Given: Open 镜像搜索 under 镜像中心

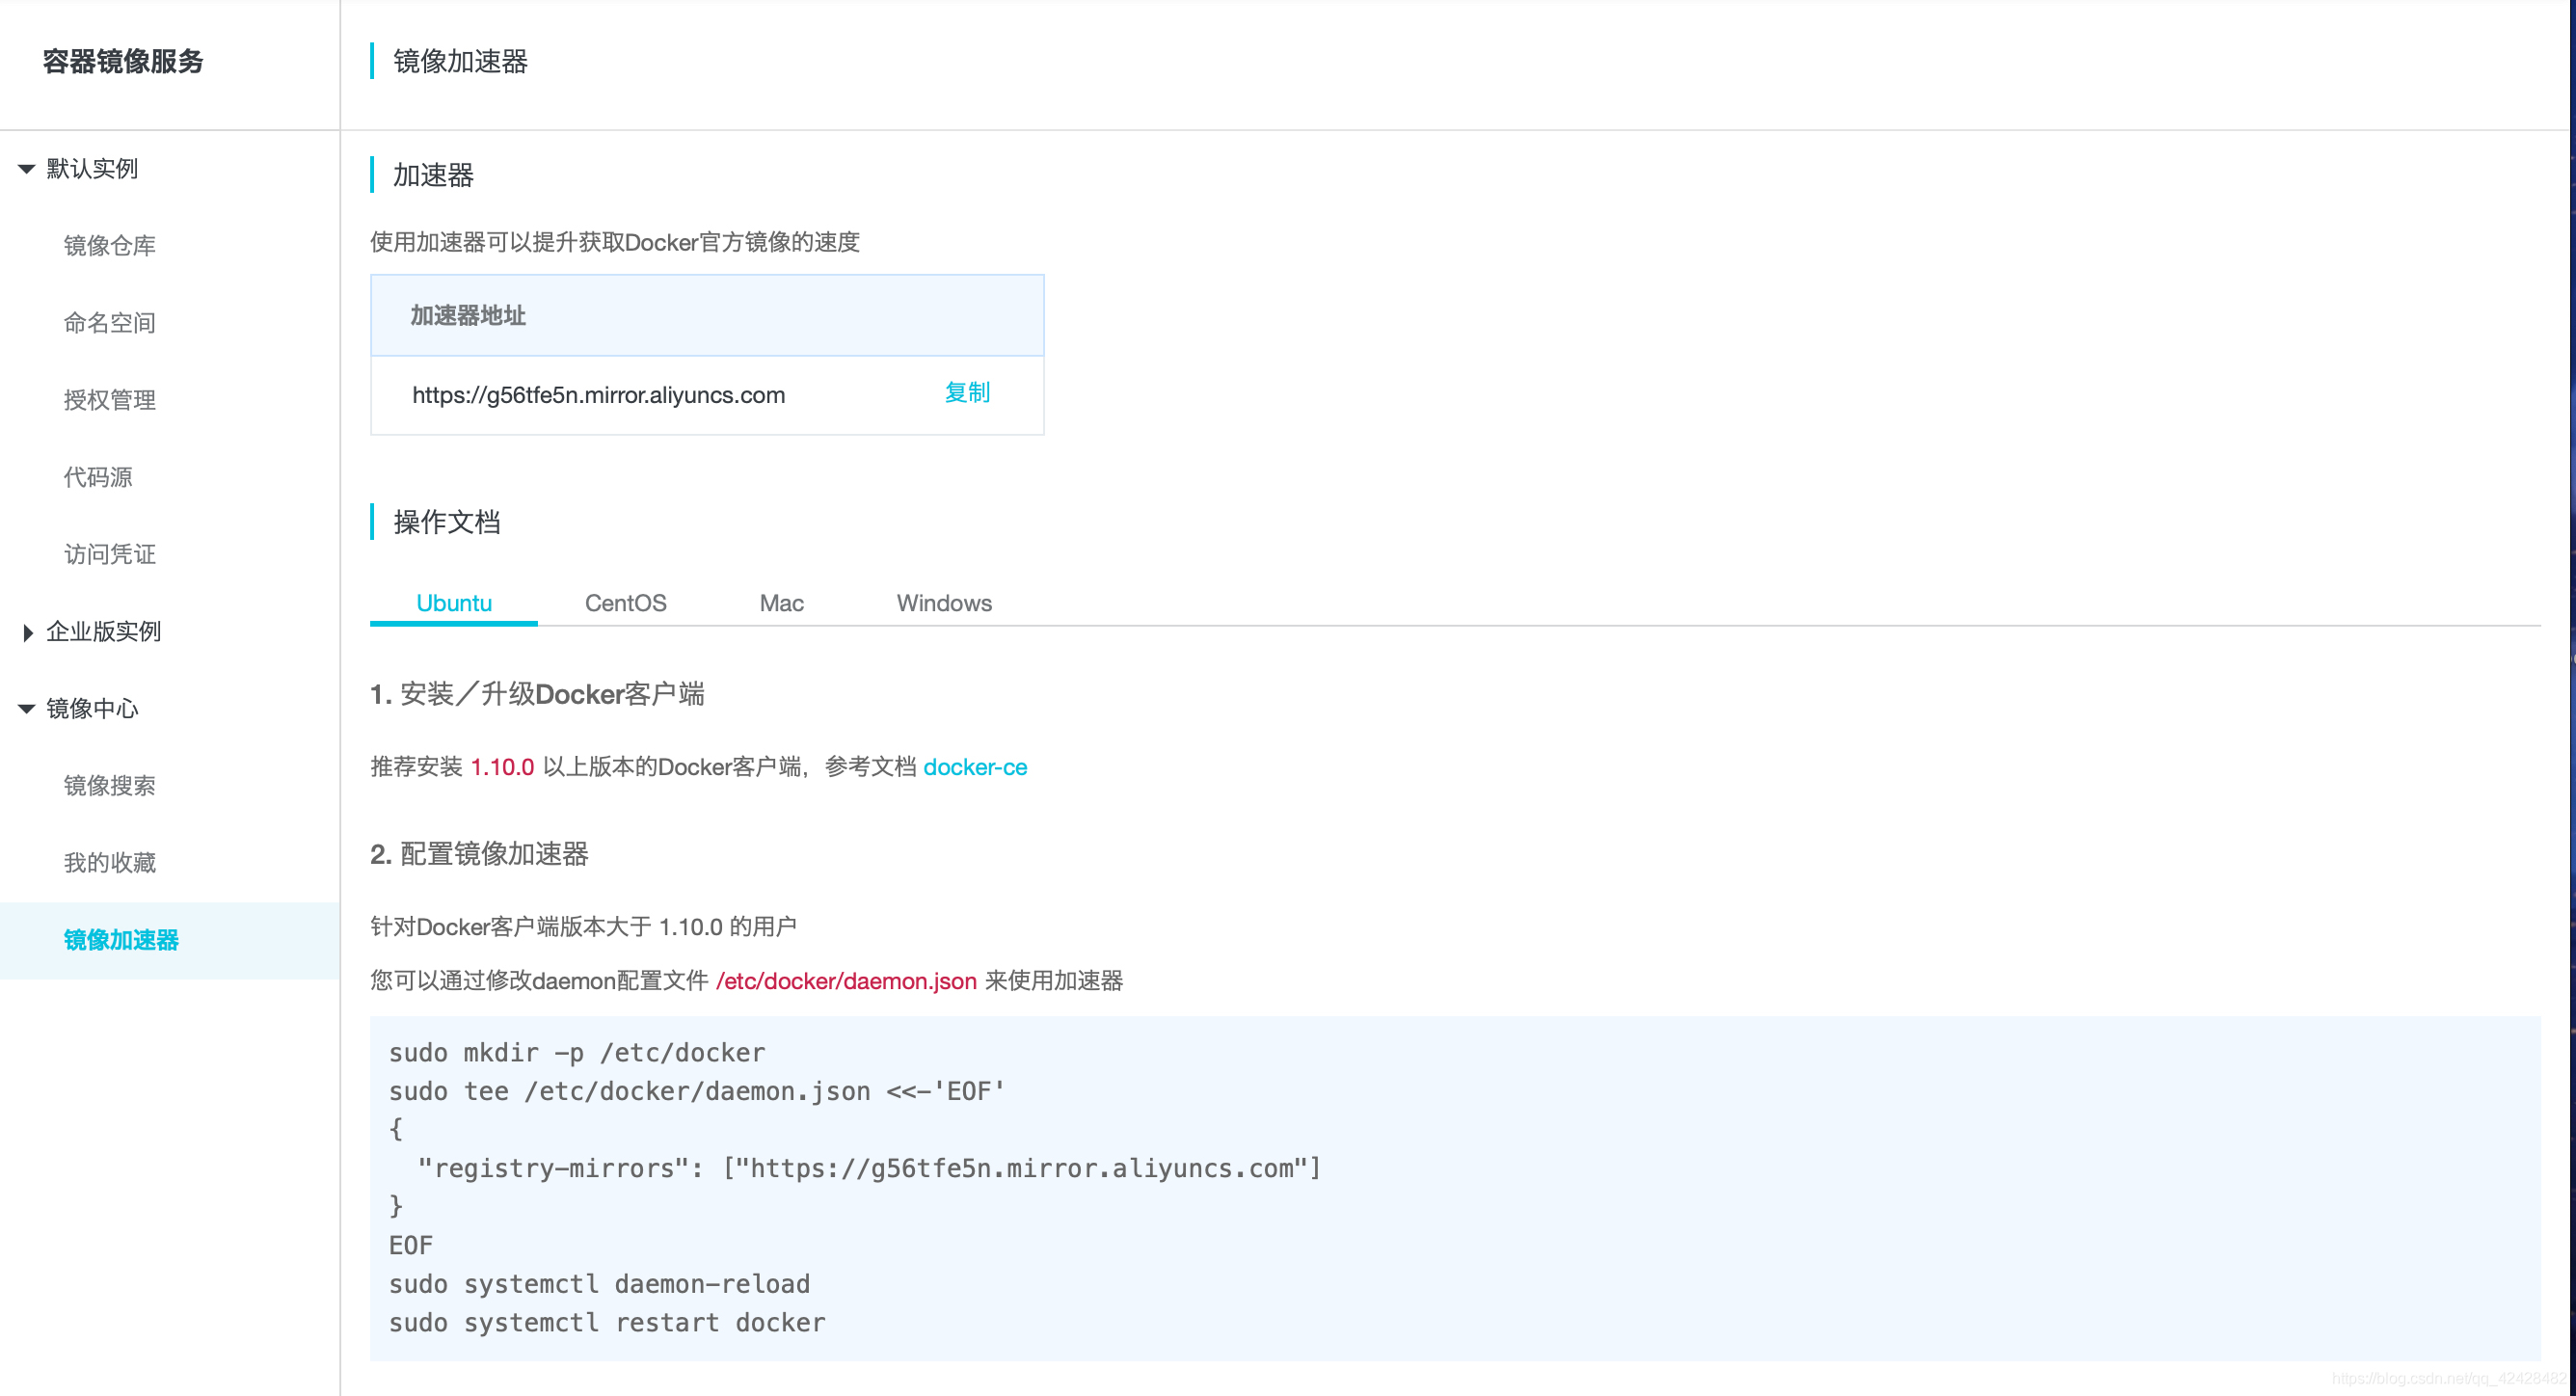Looking at the screenshot, I should [x=109, y=786].
